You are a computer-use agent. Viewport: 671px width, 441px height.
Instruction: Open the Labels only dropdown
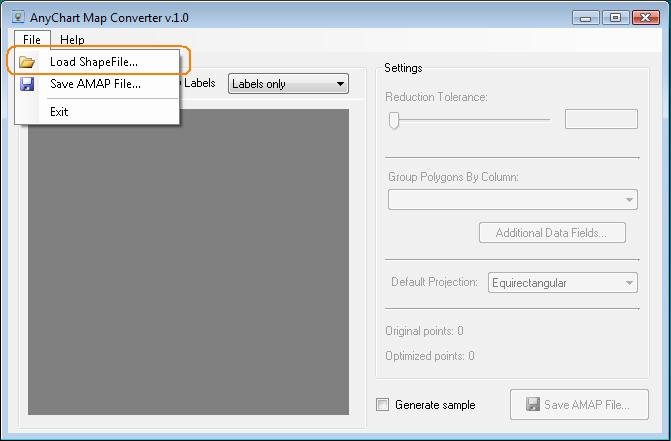288,84
